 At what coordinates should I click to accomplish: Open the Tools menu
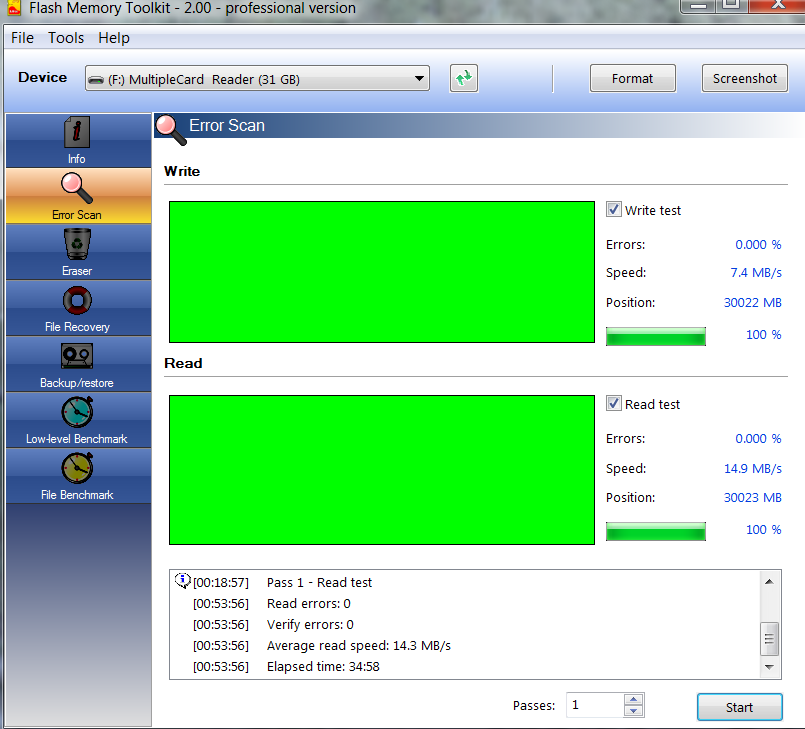66,38
